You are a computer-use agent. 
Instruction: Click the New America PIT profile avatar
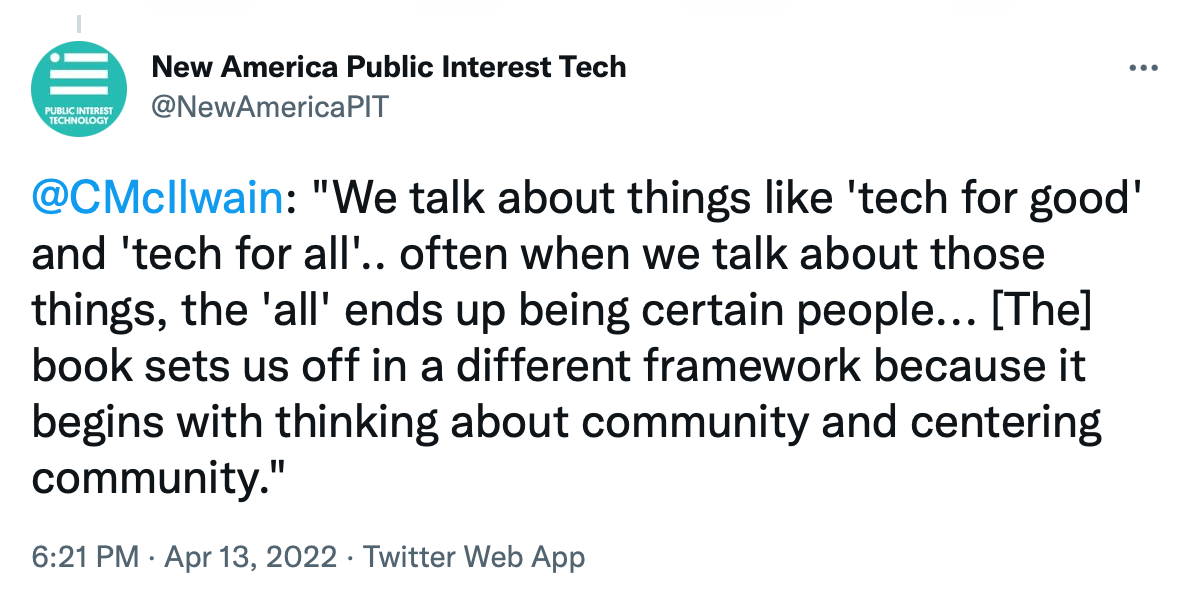click(79, 89)
